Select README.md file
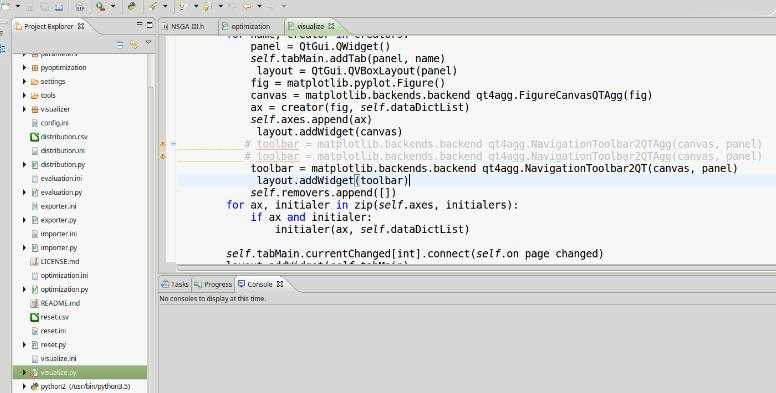 [60, 303]
